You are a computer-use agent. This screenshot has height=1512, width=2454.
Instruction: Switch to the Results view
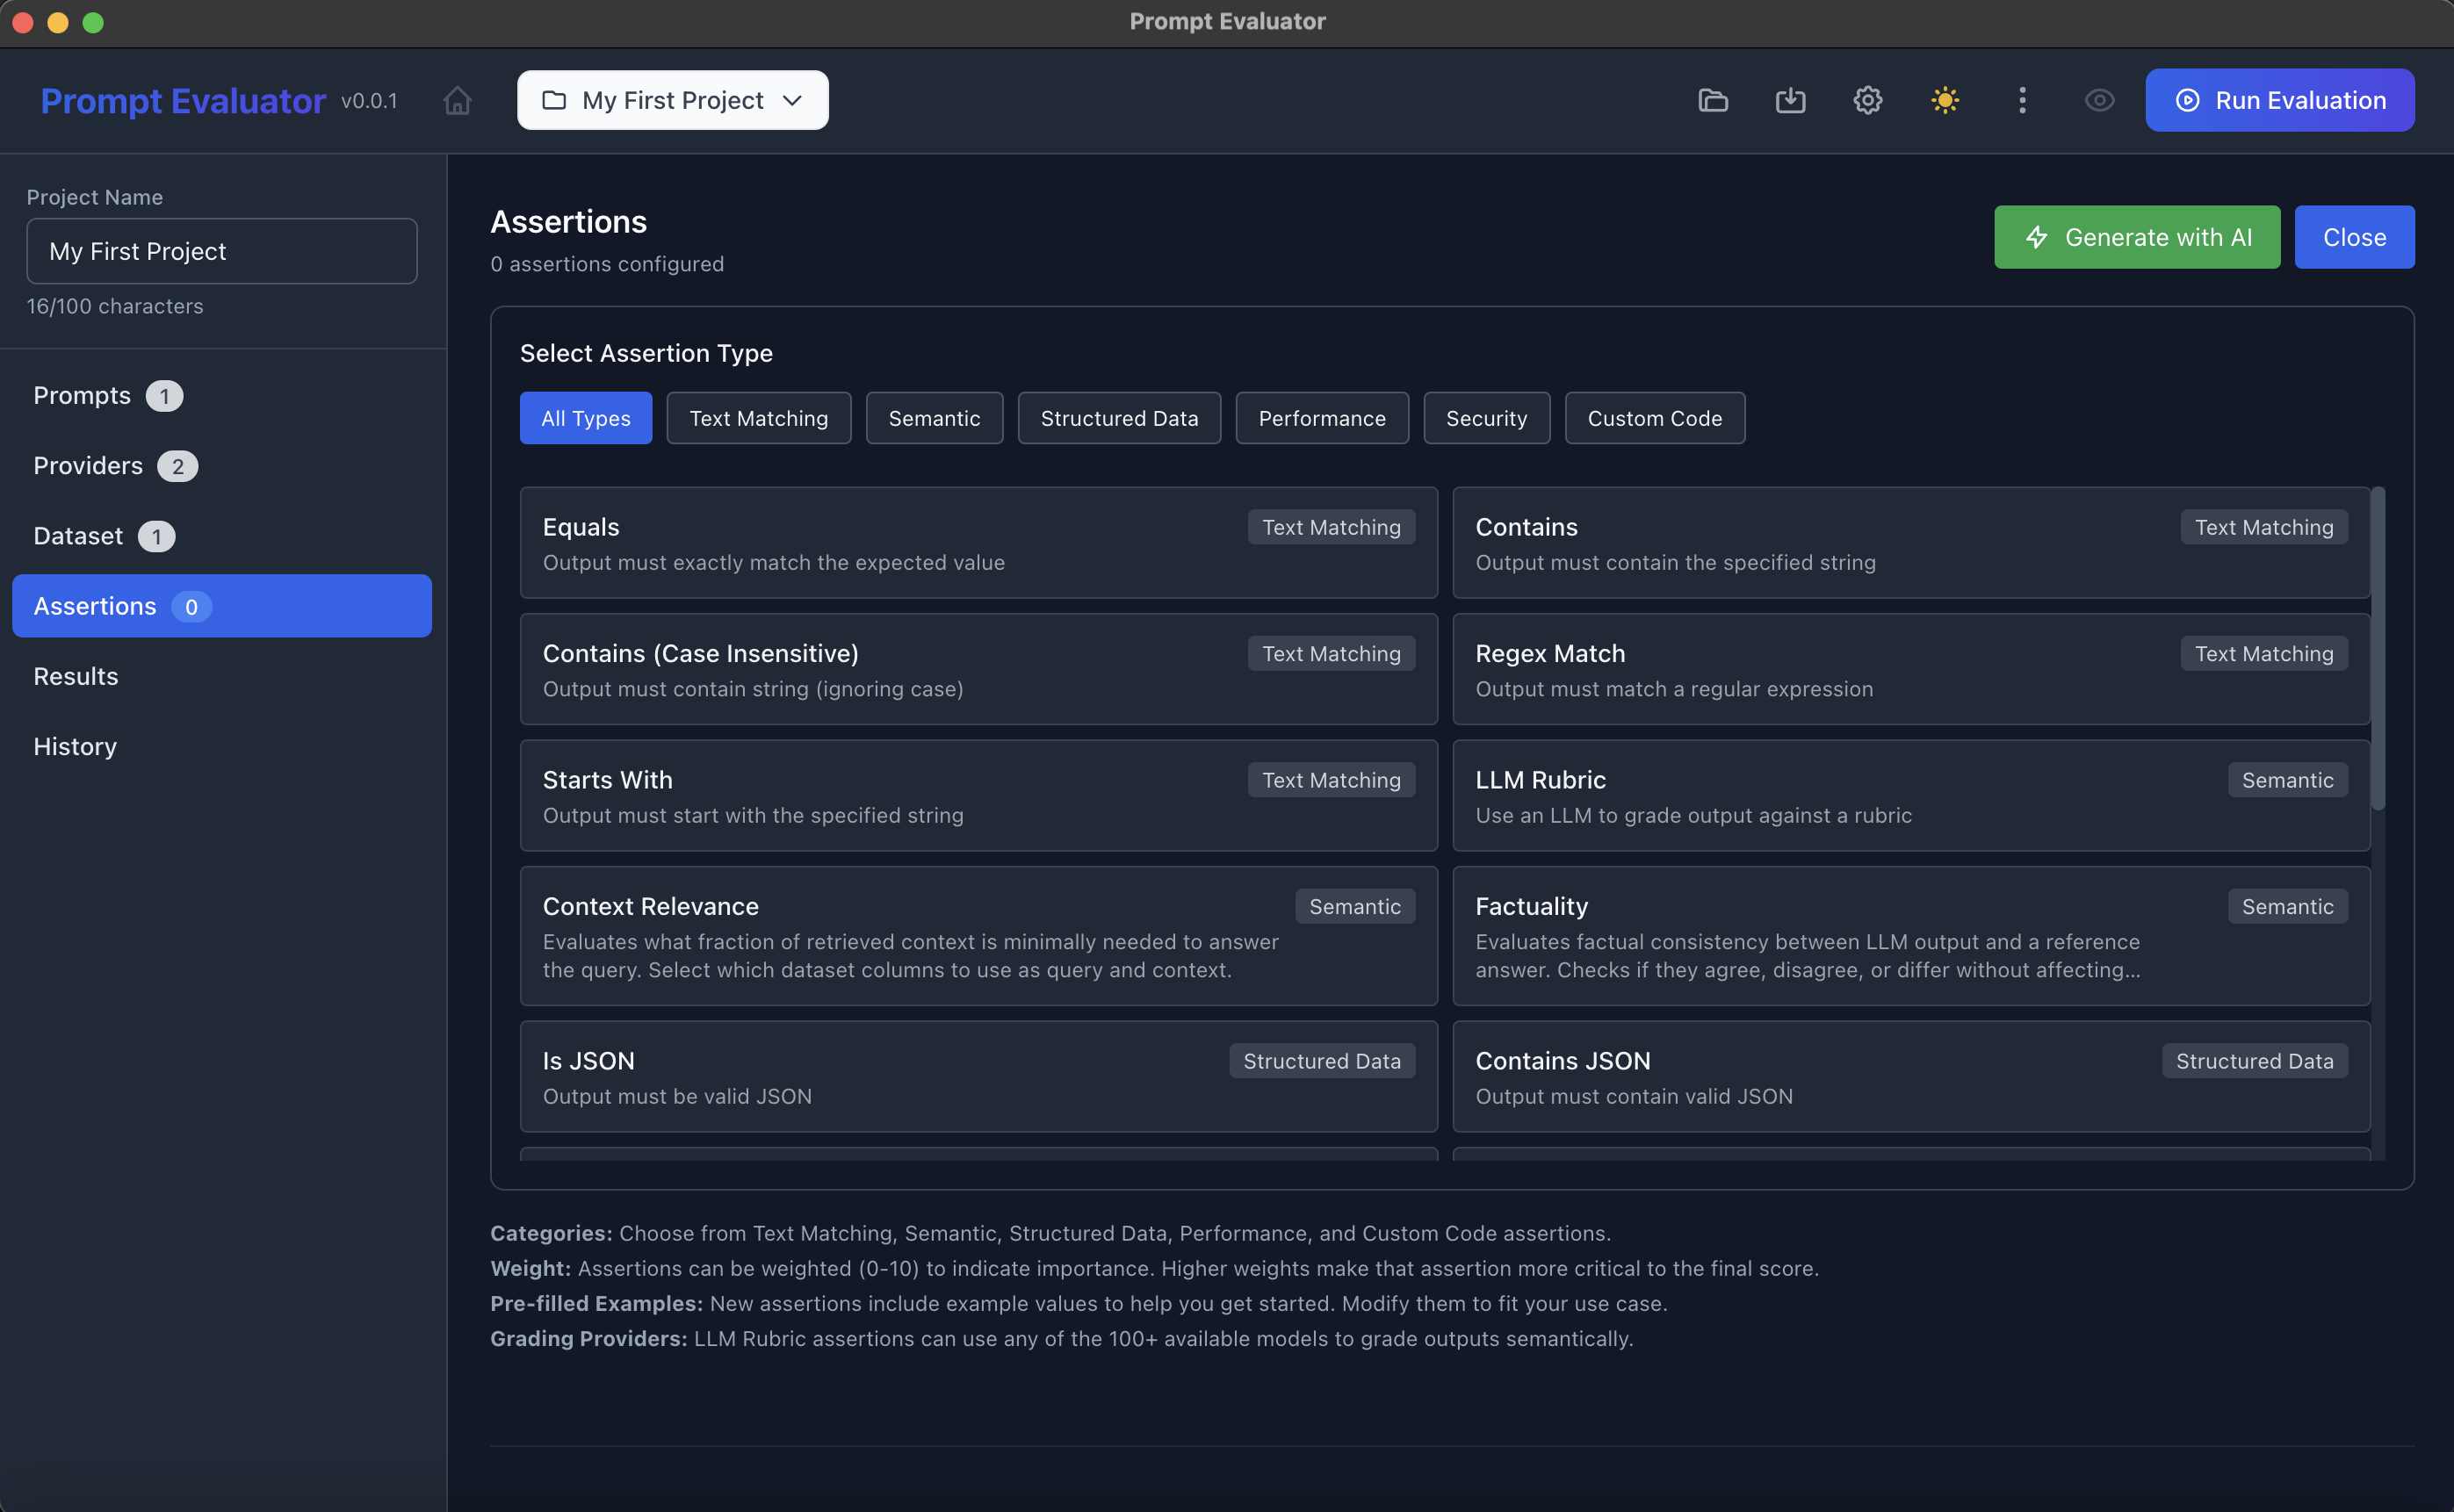pyautogui.click(x=75, y=676)
